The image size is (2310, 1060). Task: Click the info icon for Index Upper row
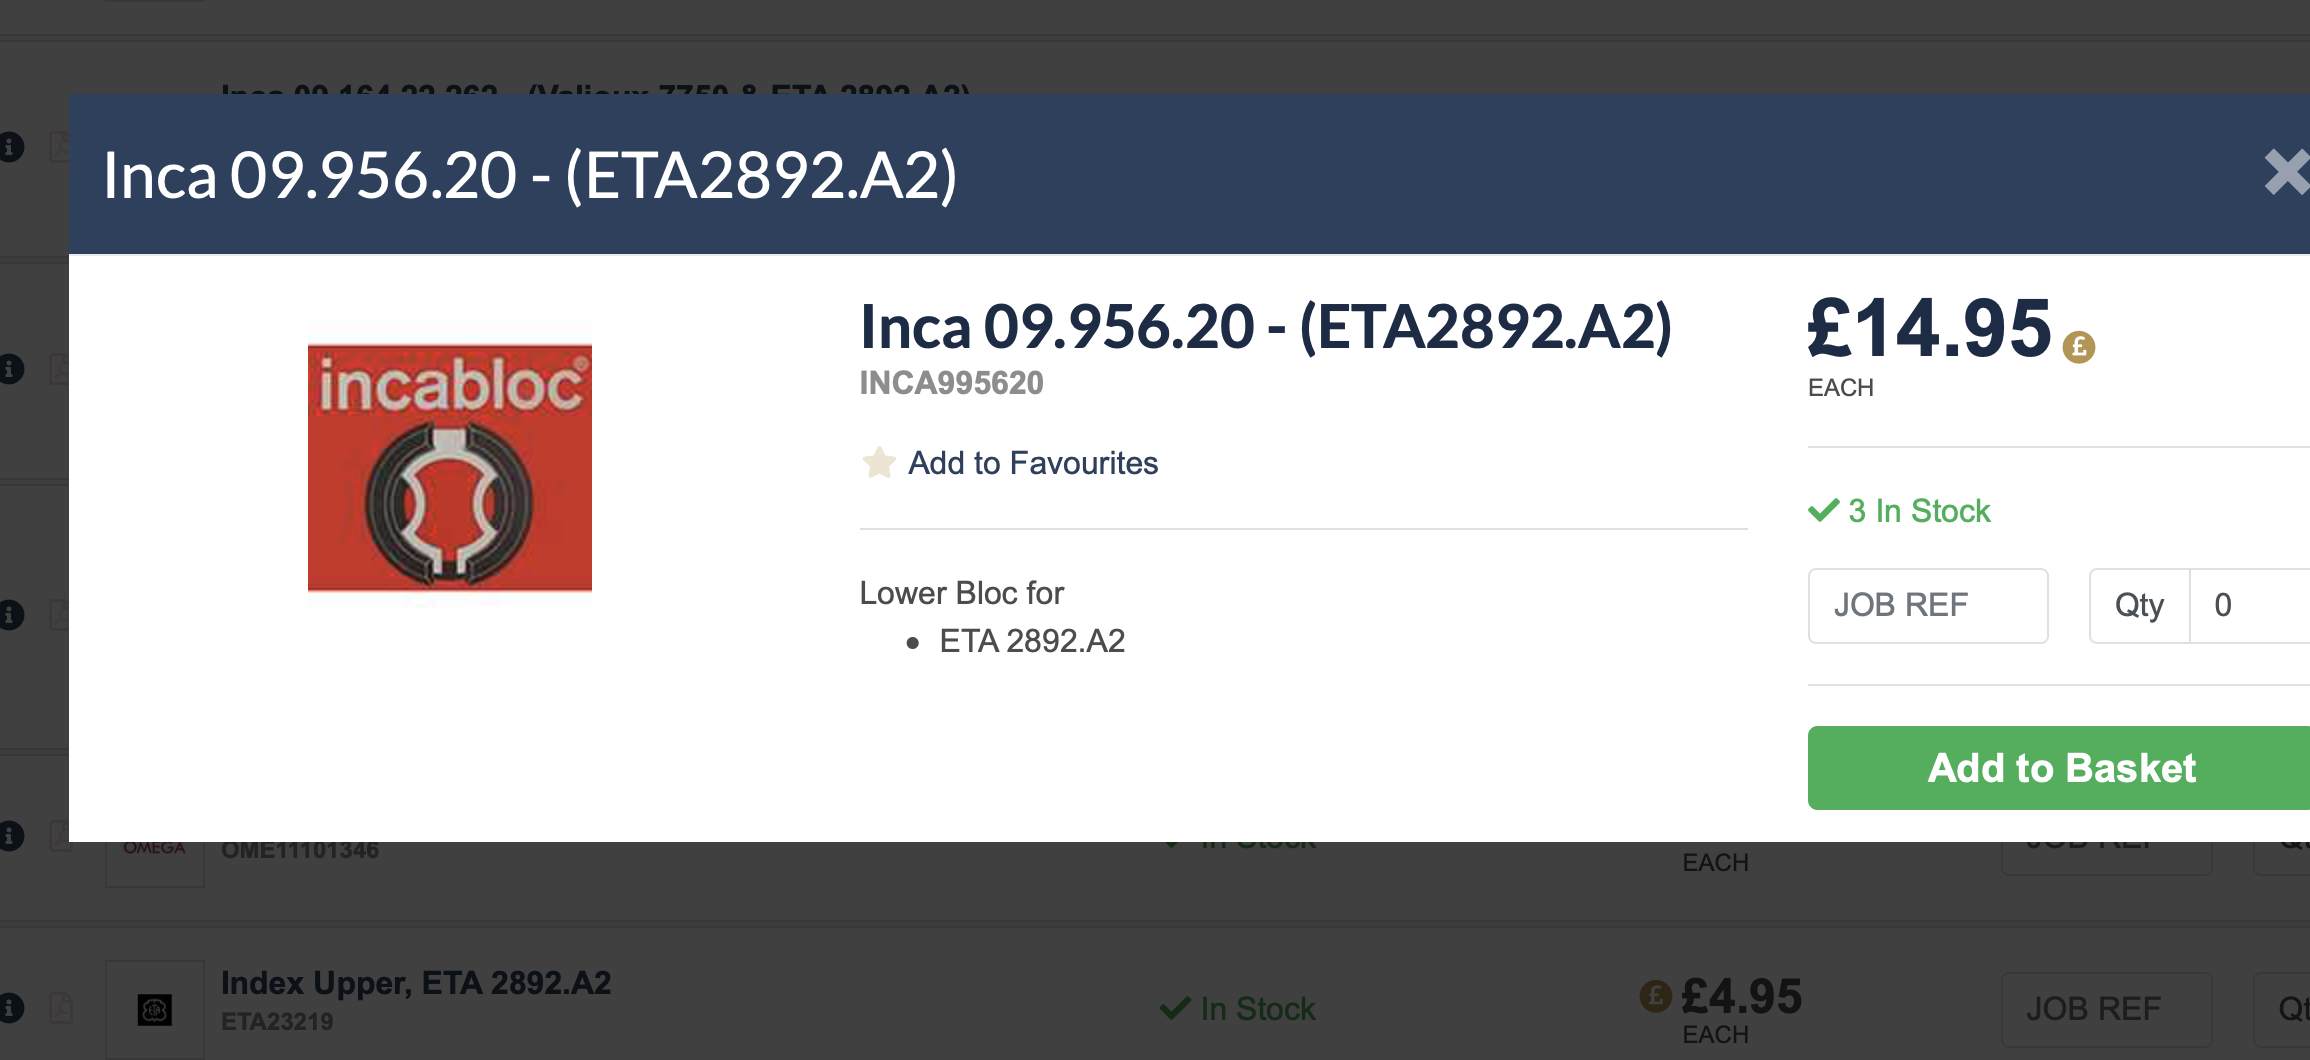pos(11,1007)
